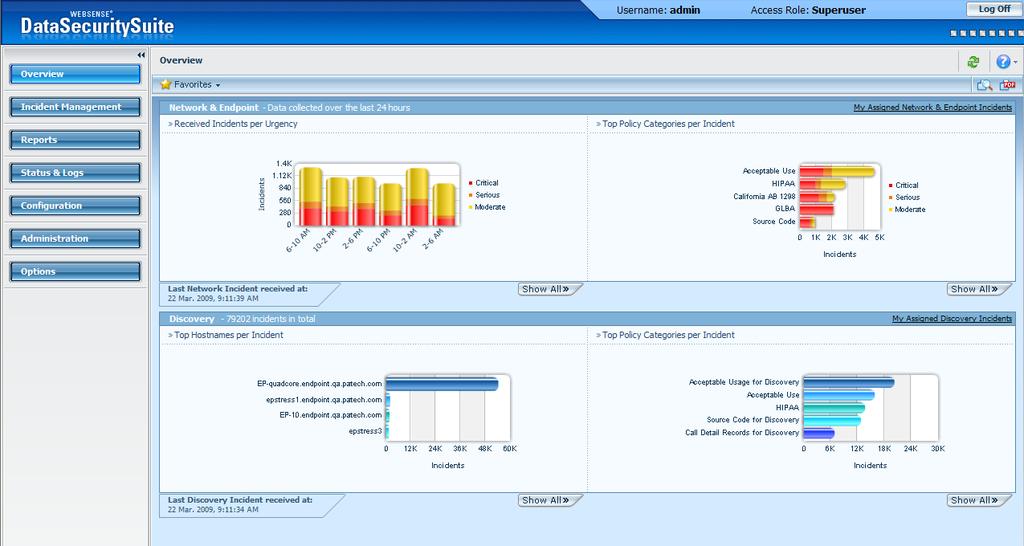Open My Assigned Network & Endpoint Incidents link
The height and width of the screenshot is (546, 1024).
[933, 107]
